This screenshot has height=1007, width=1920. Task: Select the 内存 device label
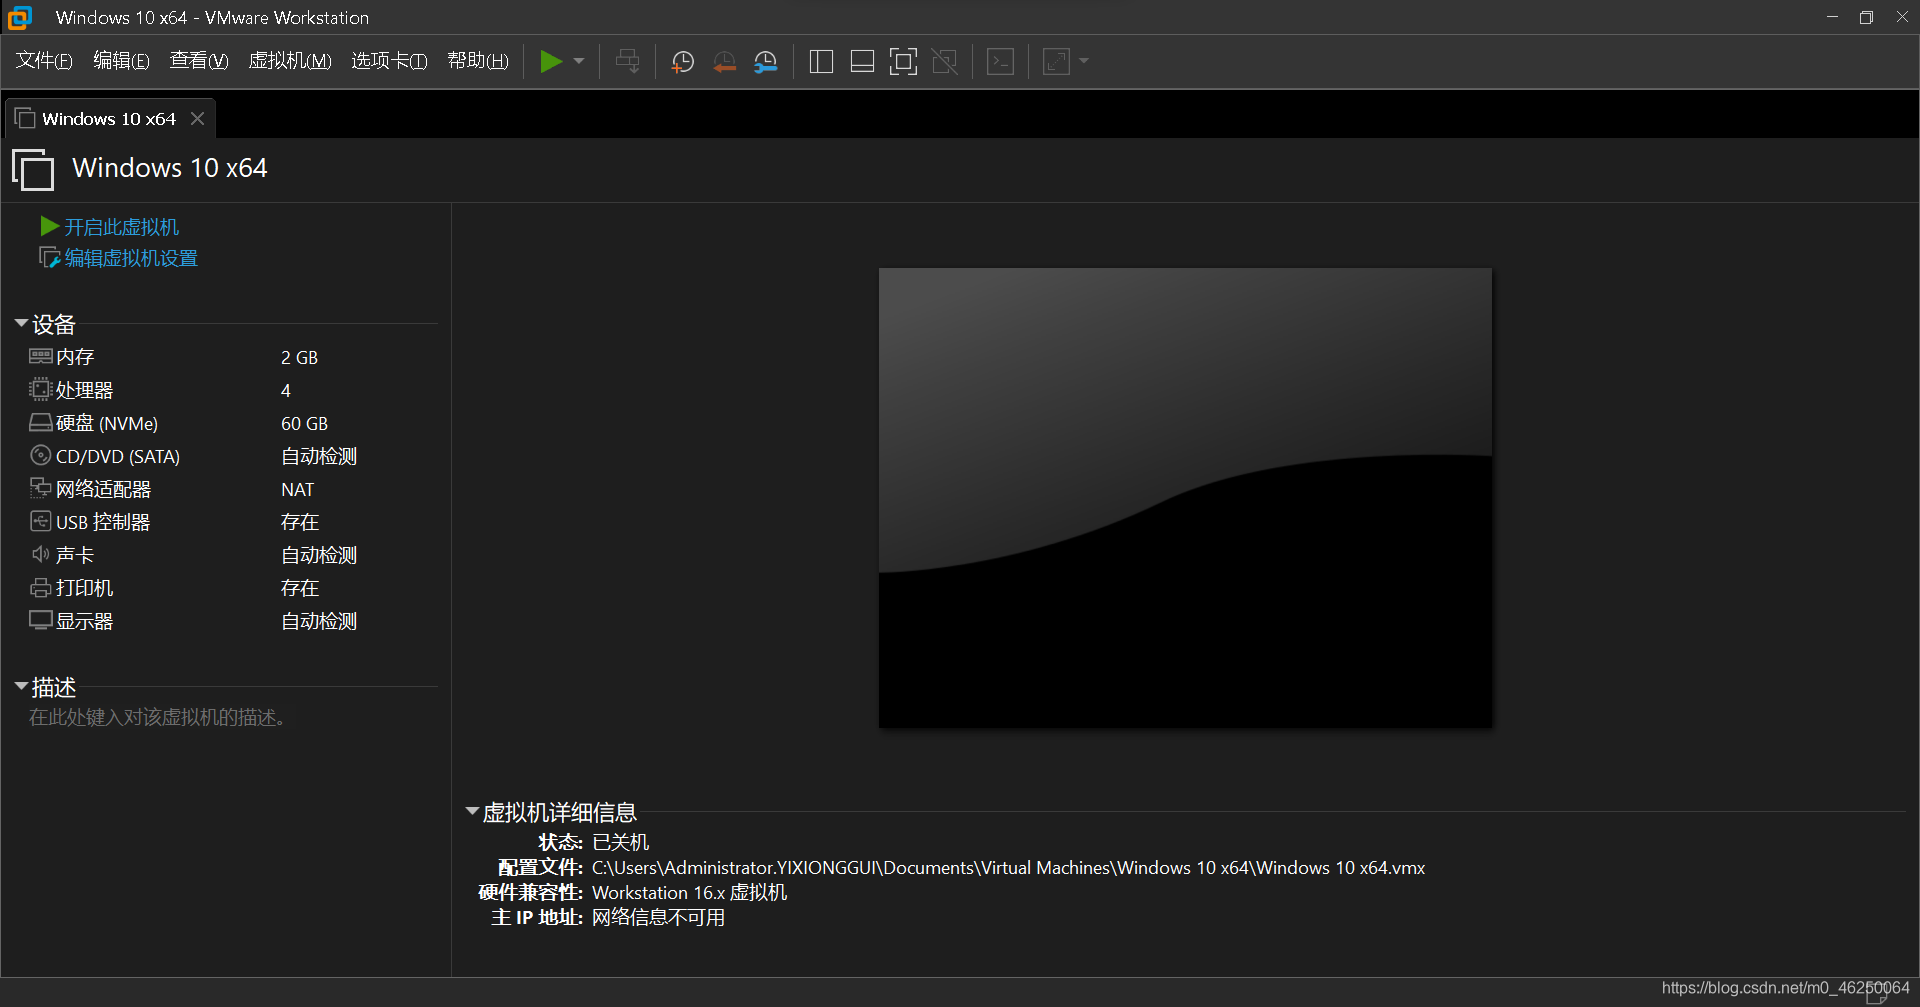pos(75,357)
